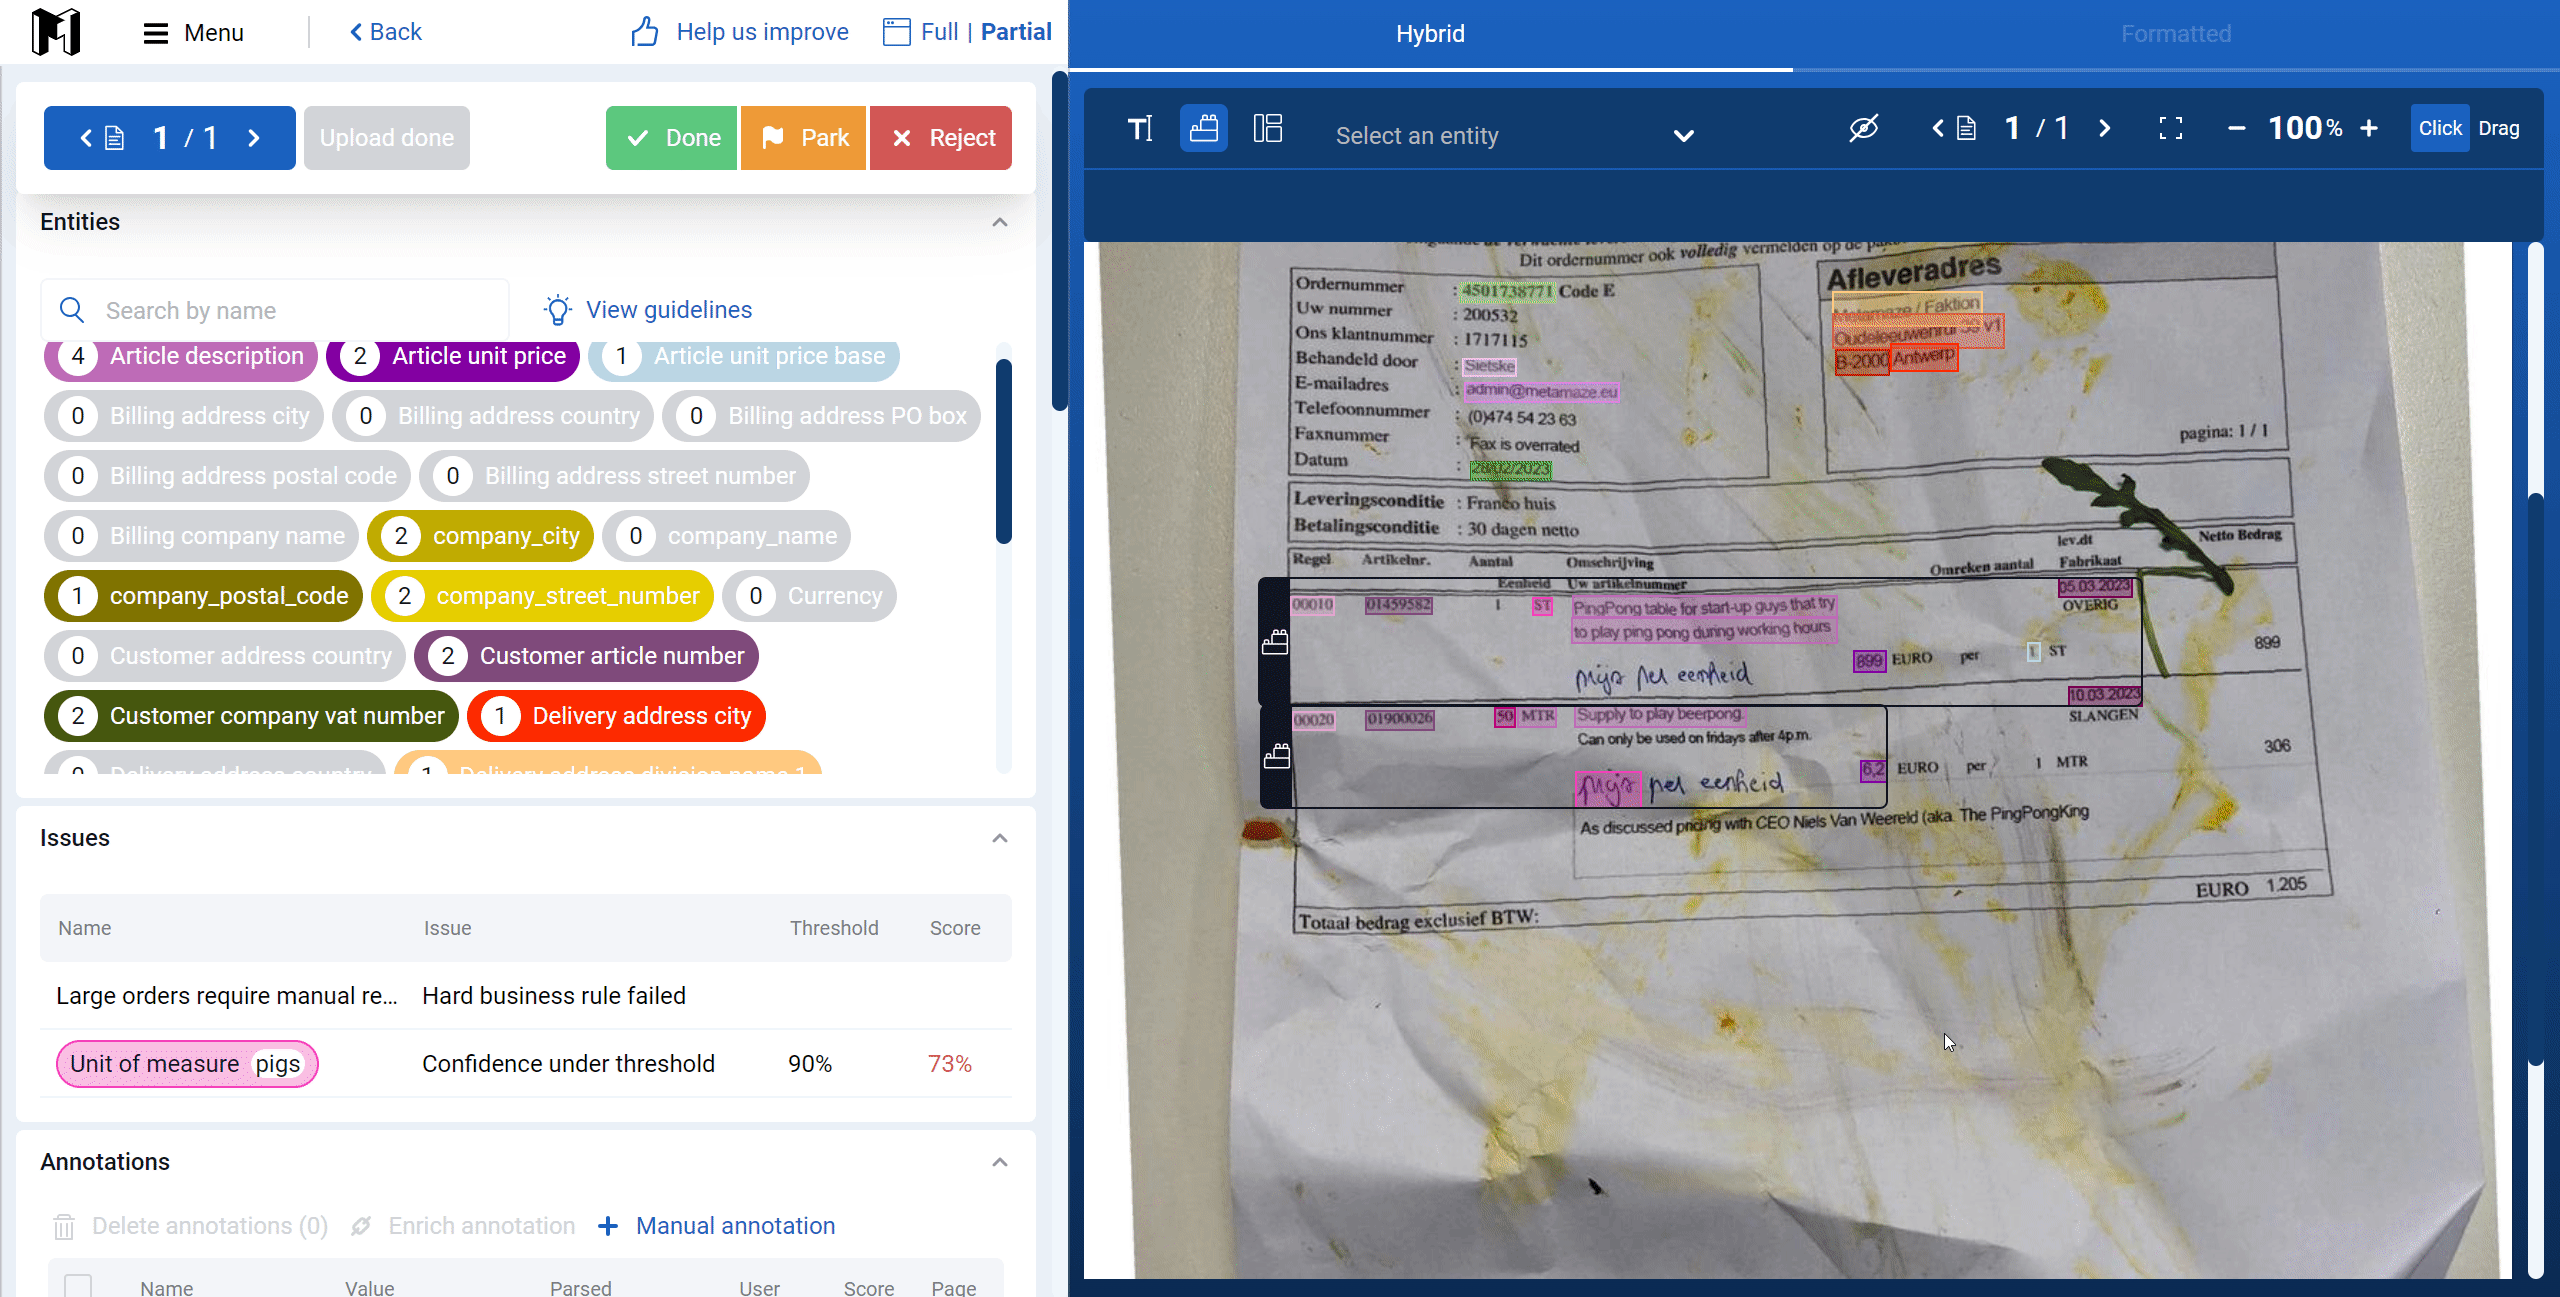Viewport: 2560px width, 1297px height.
Task: Collapse the Entities section
Action: pyautogui.click(x=999, y=222)
